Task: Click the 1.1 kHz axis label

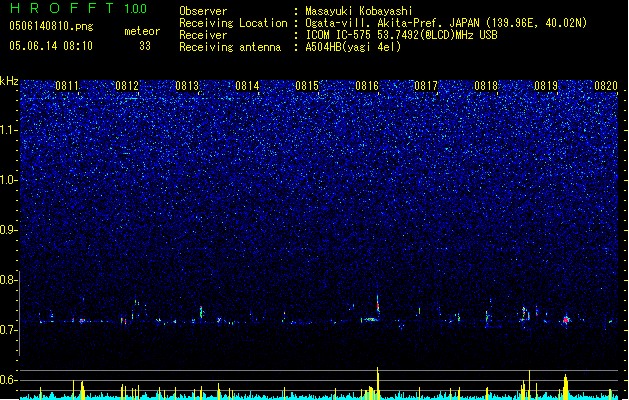Action: pyautogui.click(x=9, y=130)
